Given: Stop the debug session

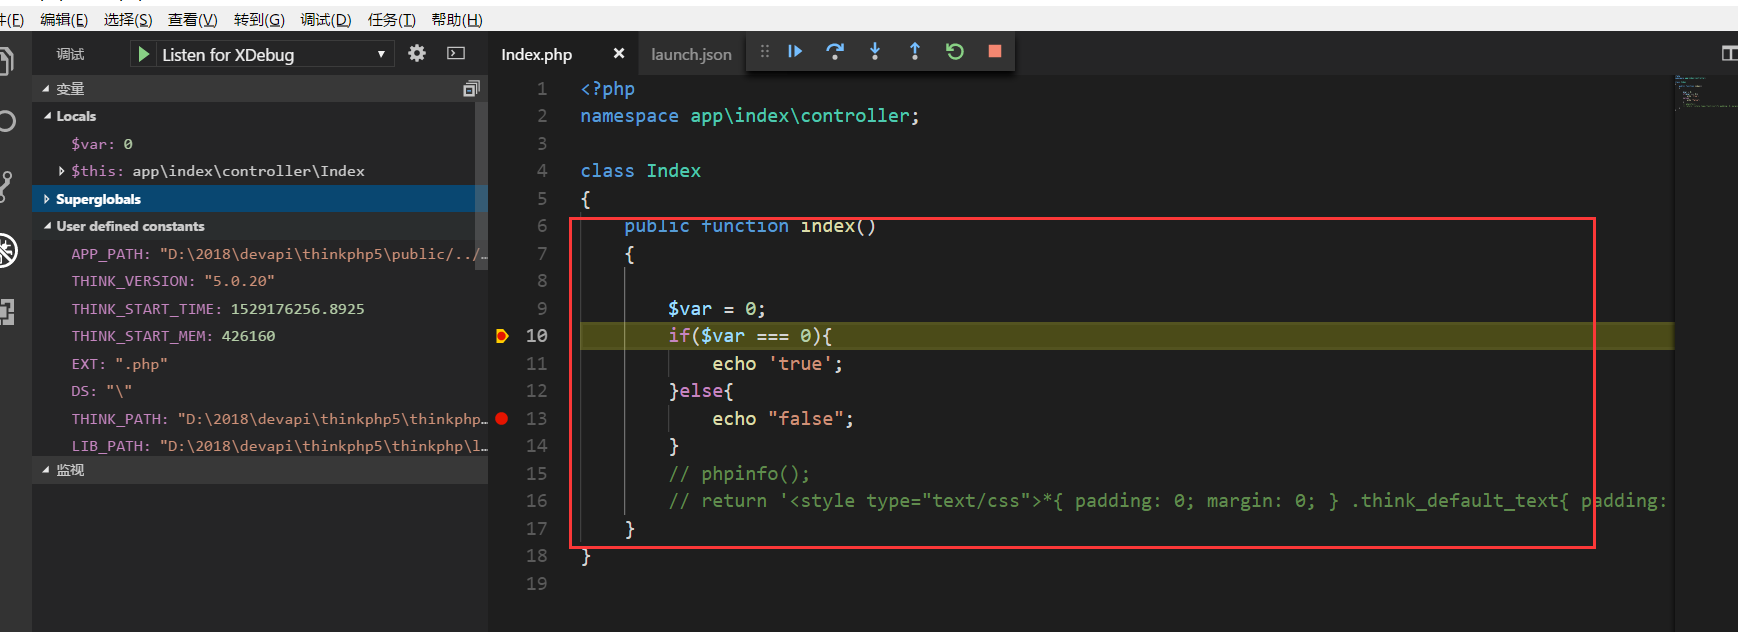Looking at the screenshot, I should pos(995,51).
